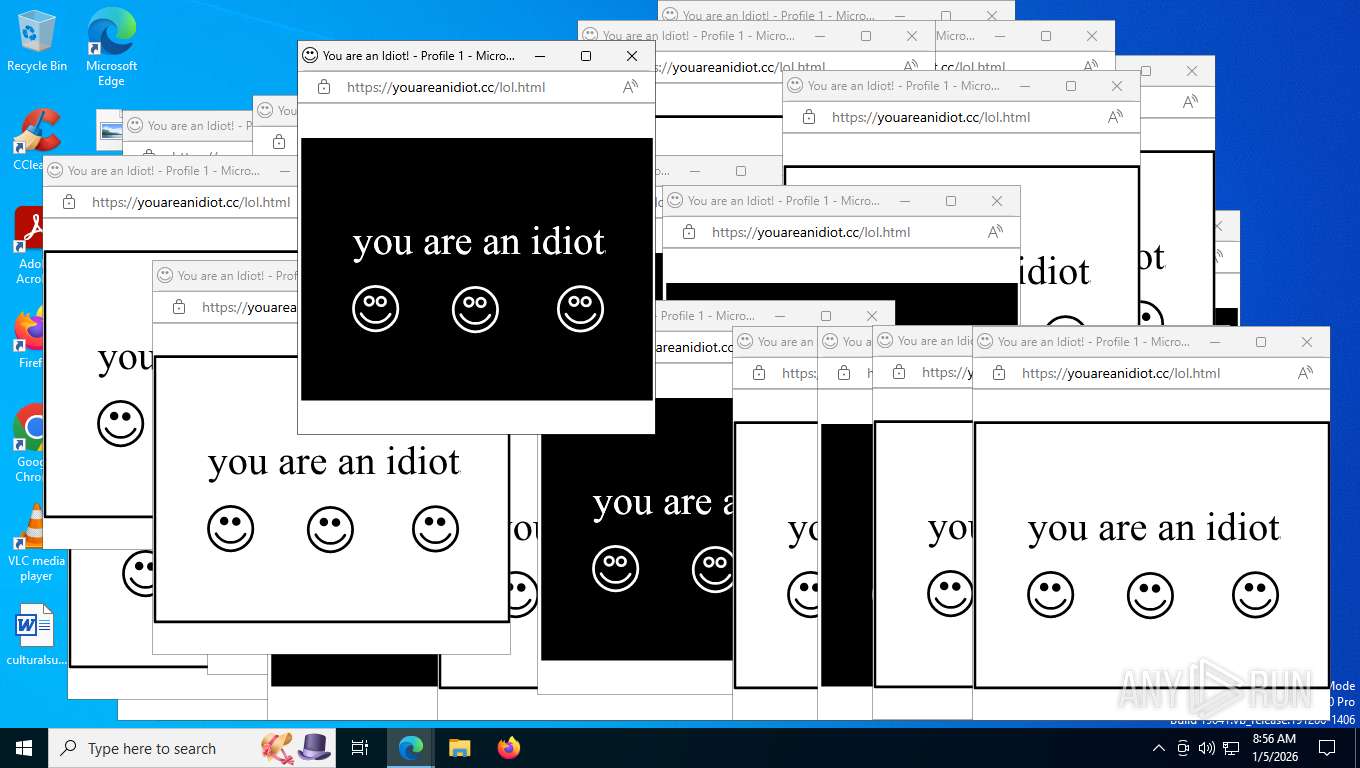Open the VLC media player desktop shortcut
The height and width of the screenshot is (768, 1360).
[36, 543]
